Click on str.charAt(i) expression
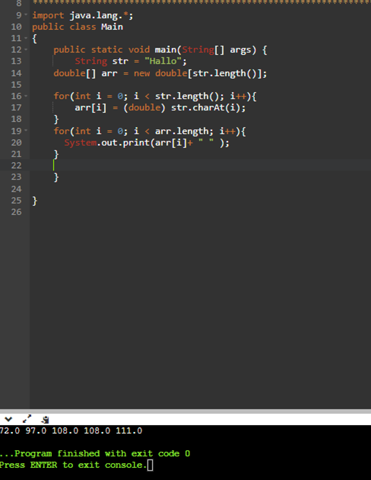The image size is (371, 480). coord(208,108)
